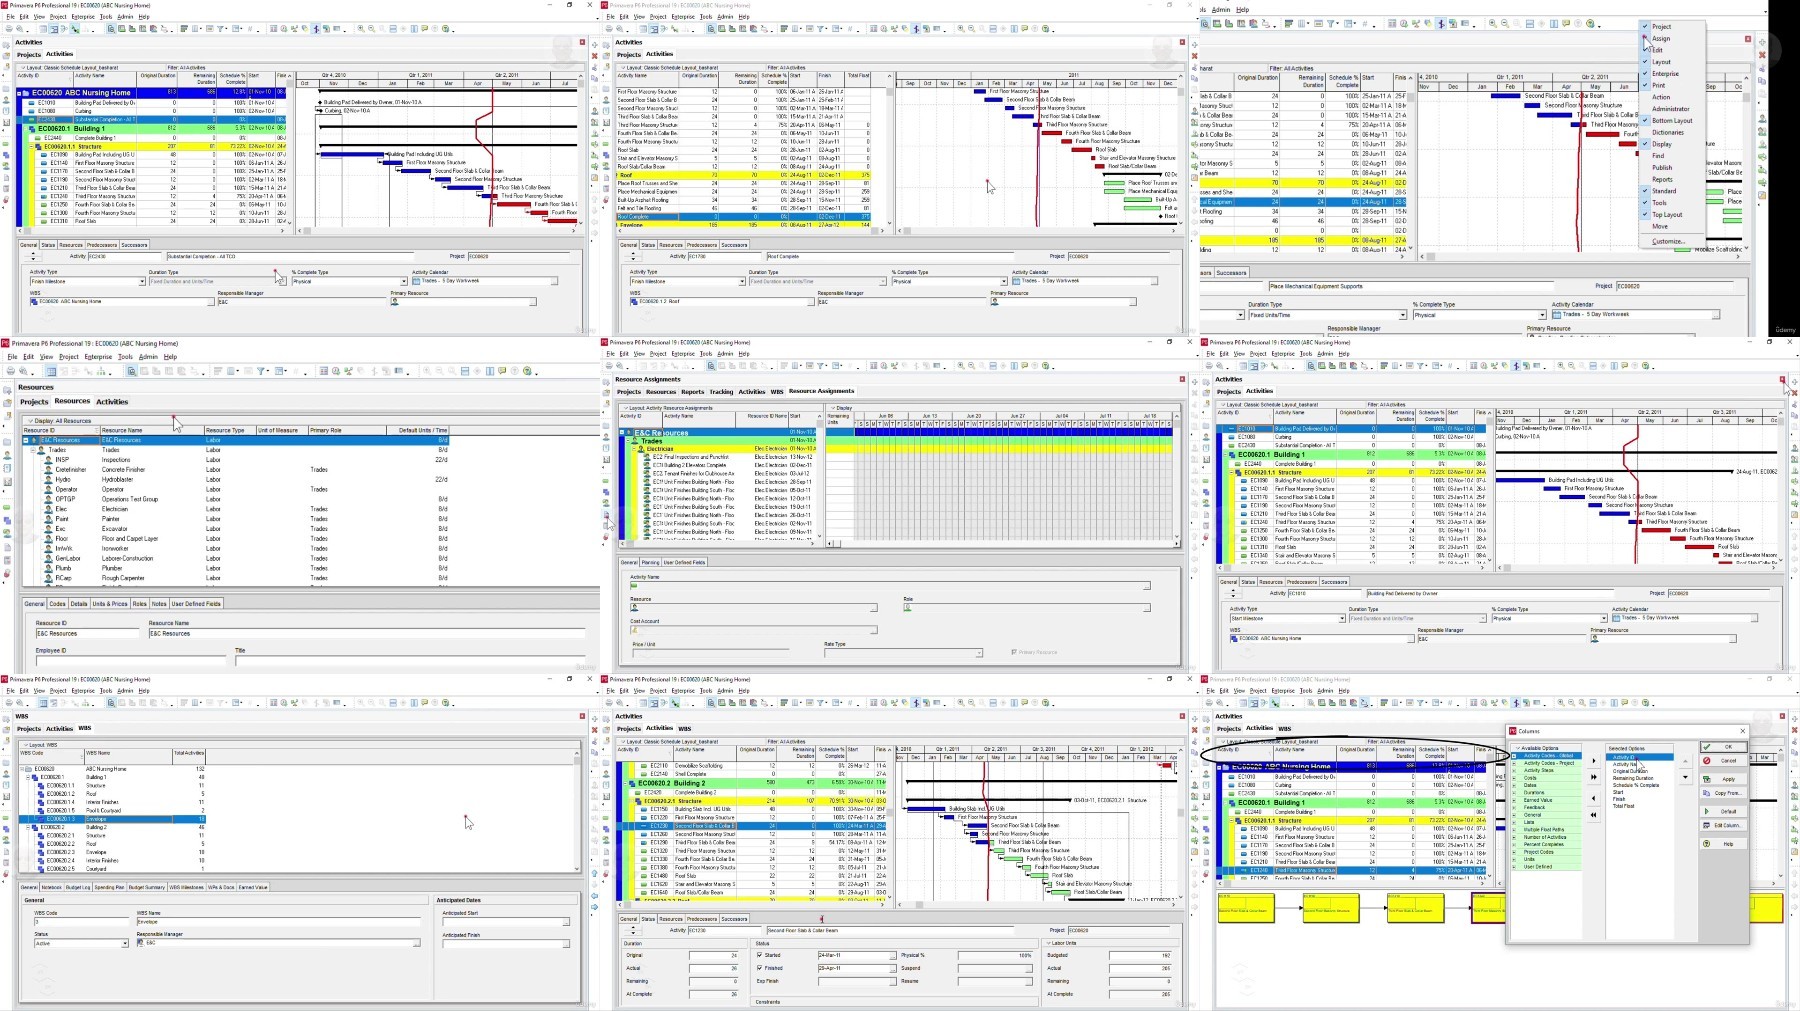Switch to Resources tab in Resources window
Screen dimensions: 1800x1011
pyautogui.click(x=72, y=401)
